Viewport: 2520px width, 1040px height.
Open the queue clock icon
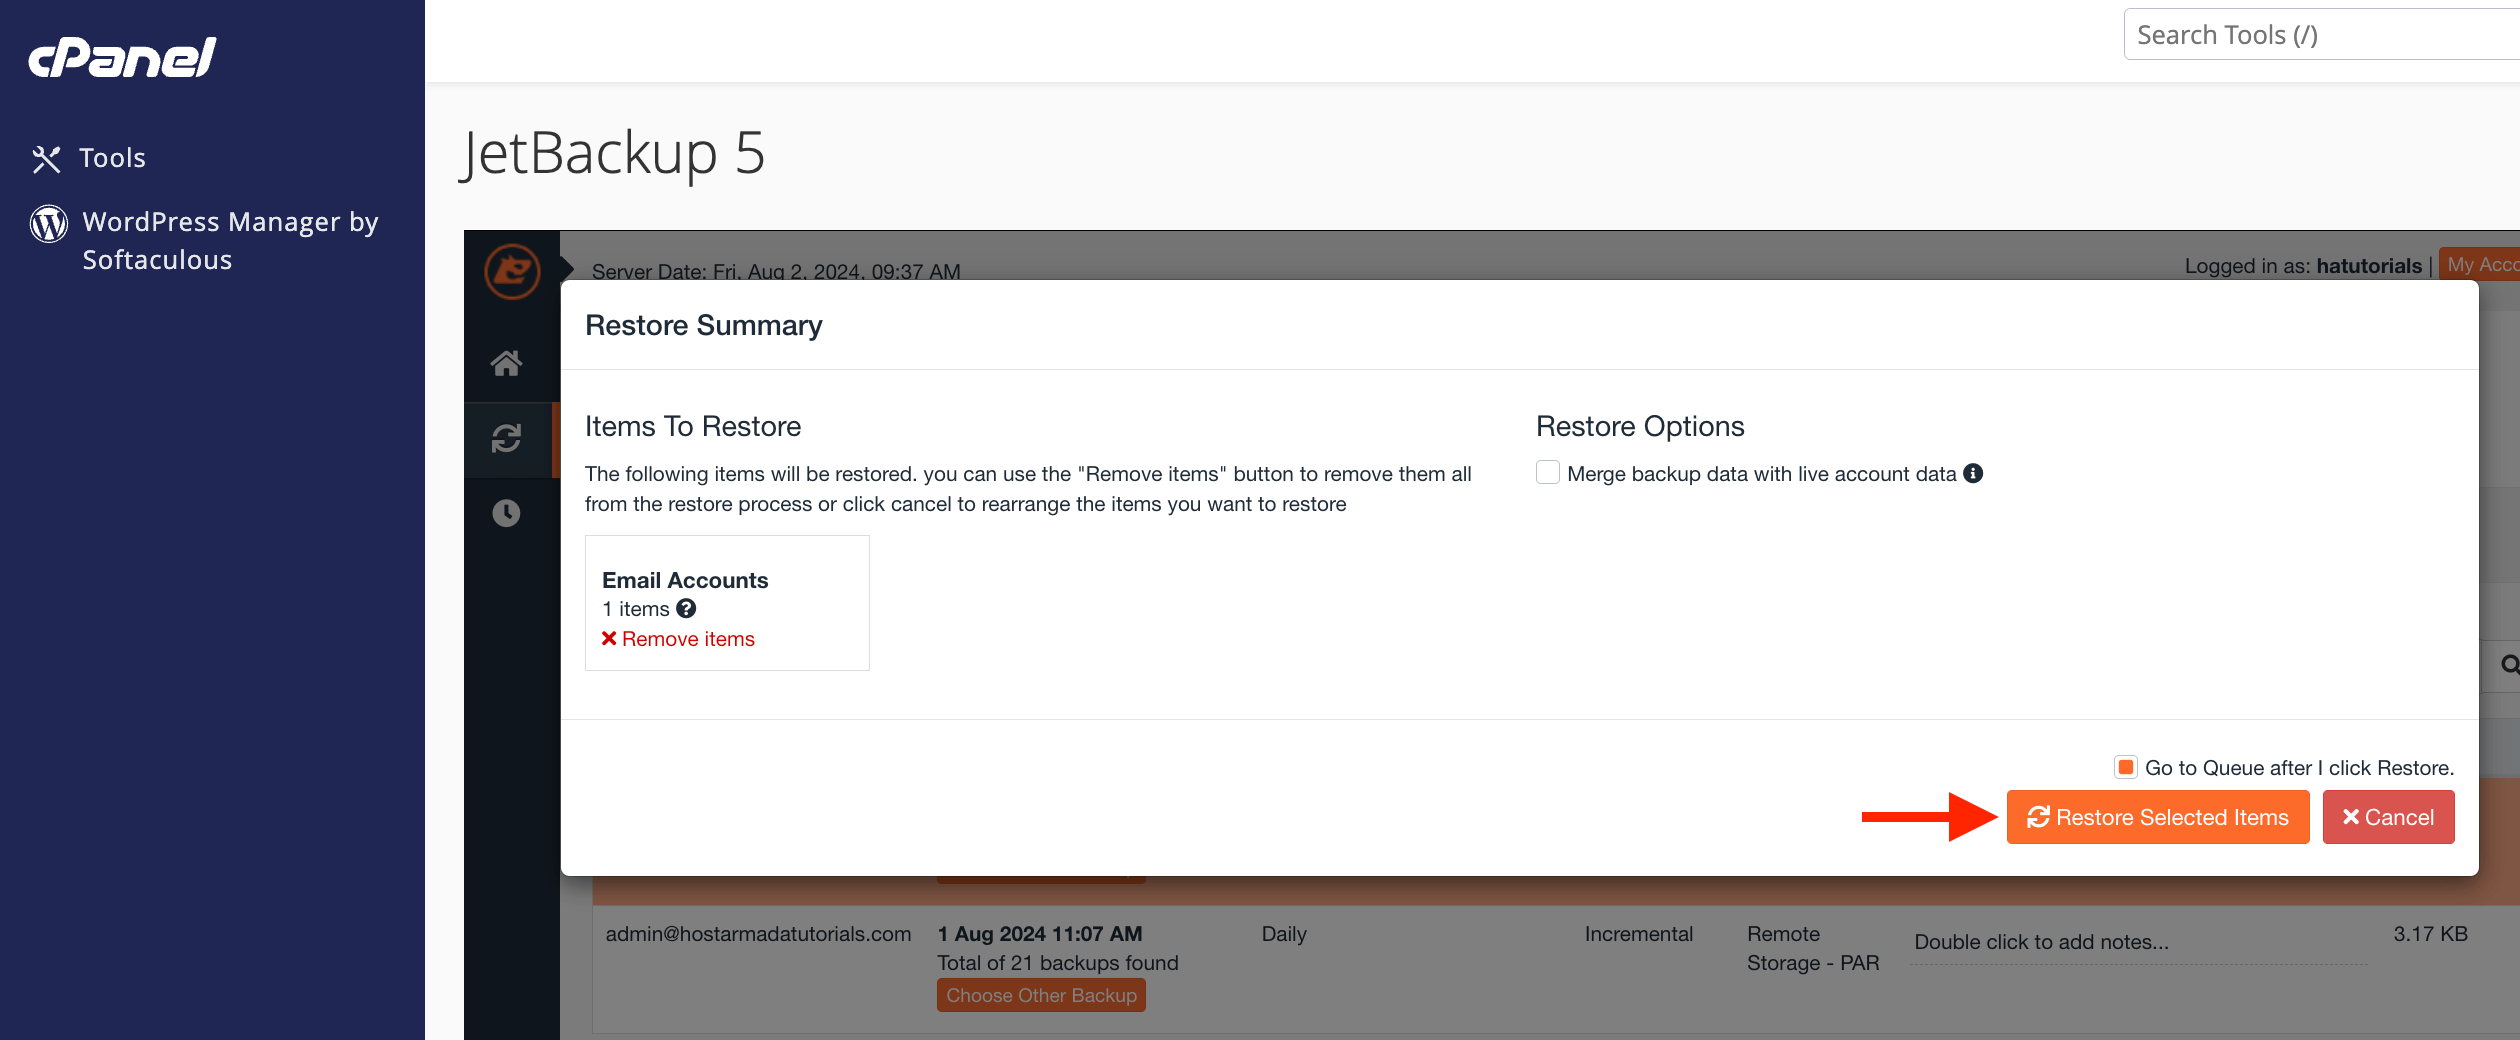(x=506, y=513)
